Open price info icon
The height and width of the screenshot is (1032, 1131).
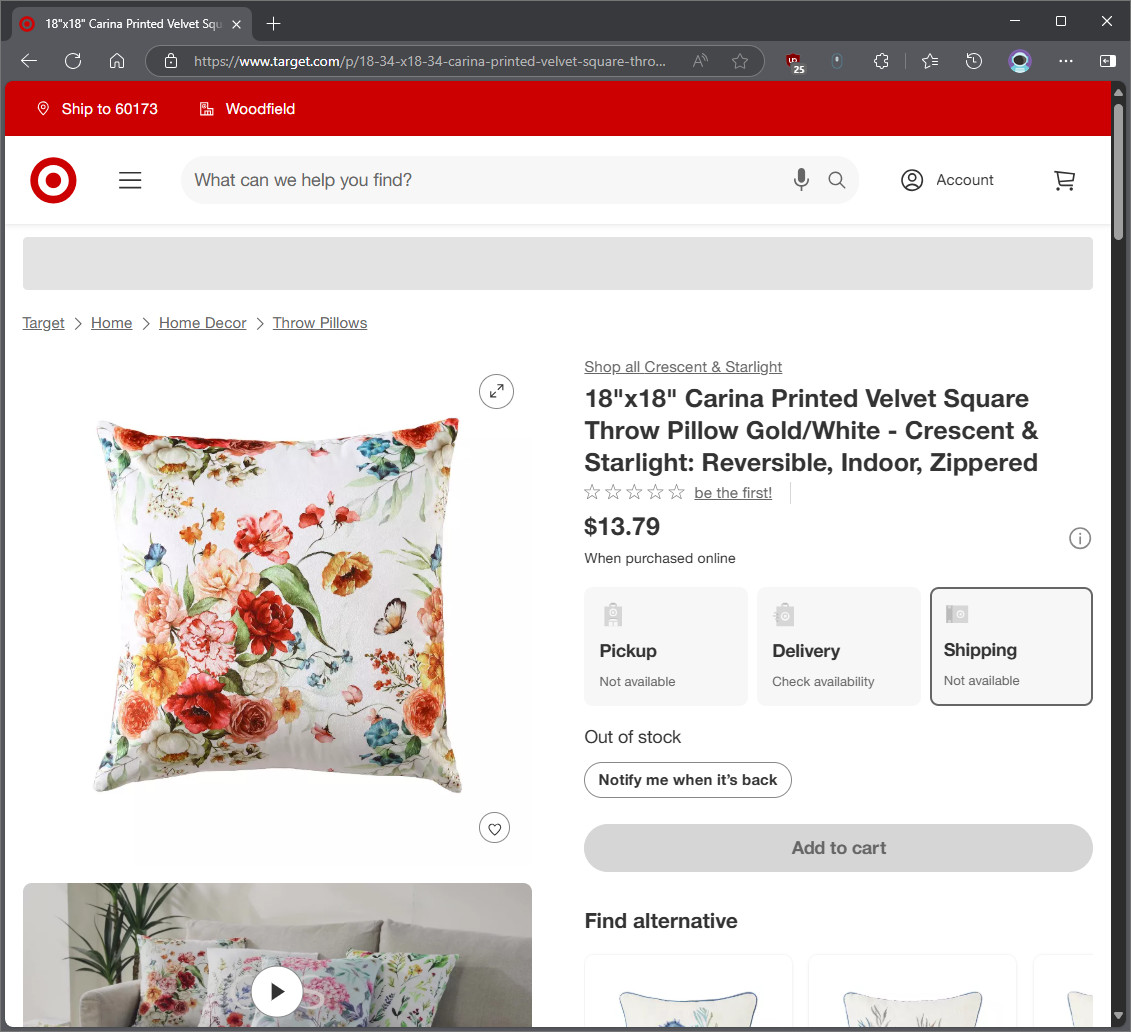pos(1080,538)
